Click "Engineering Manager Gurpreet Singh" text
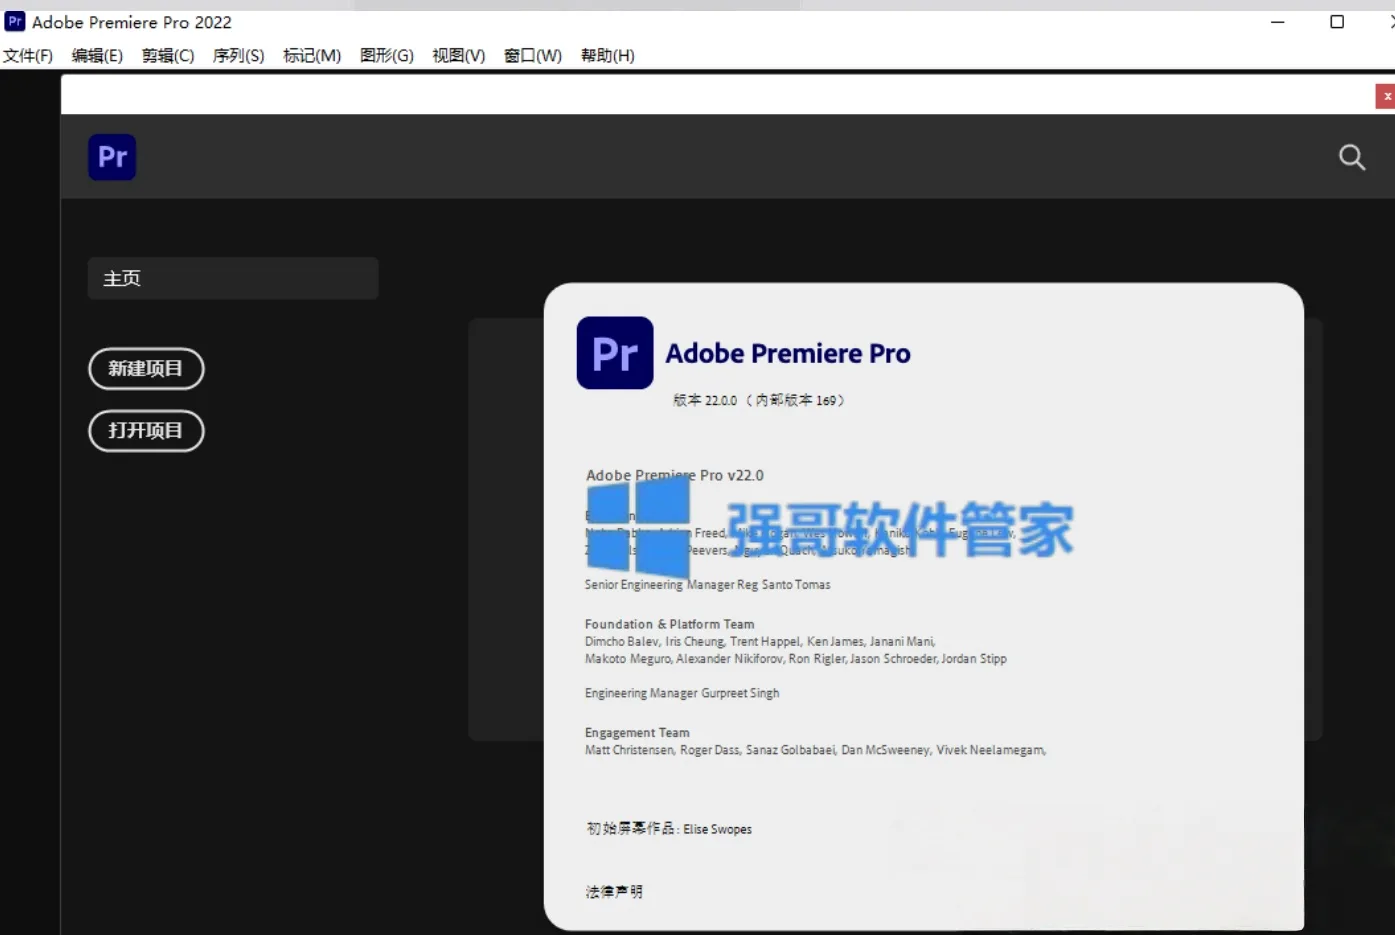The width and height of the screenshot is (1395, 935). coord(682,693)
